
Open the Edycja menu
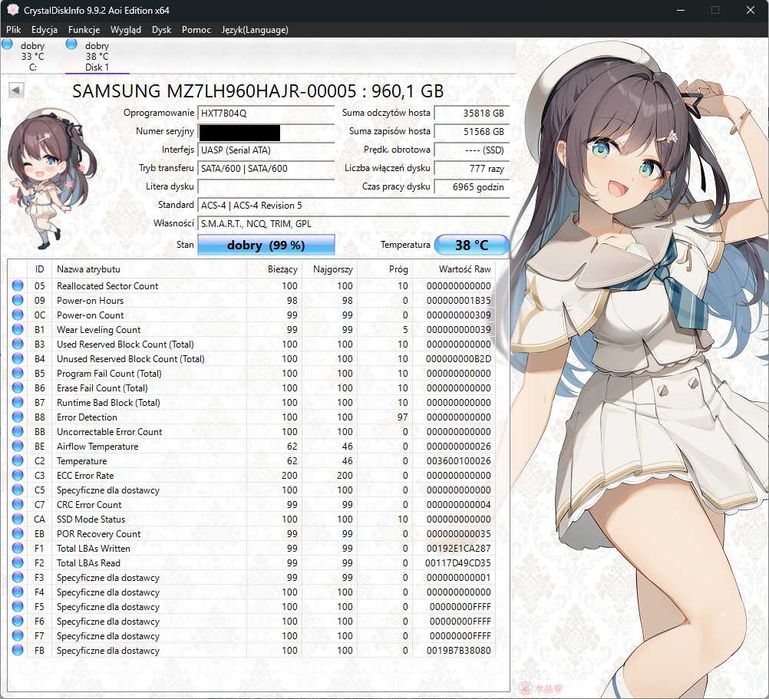point(44,29)
